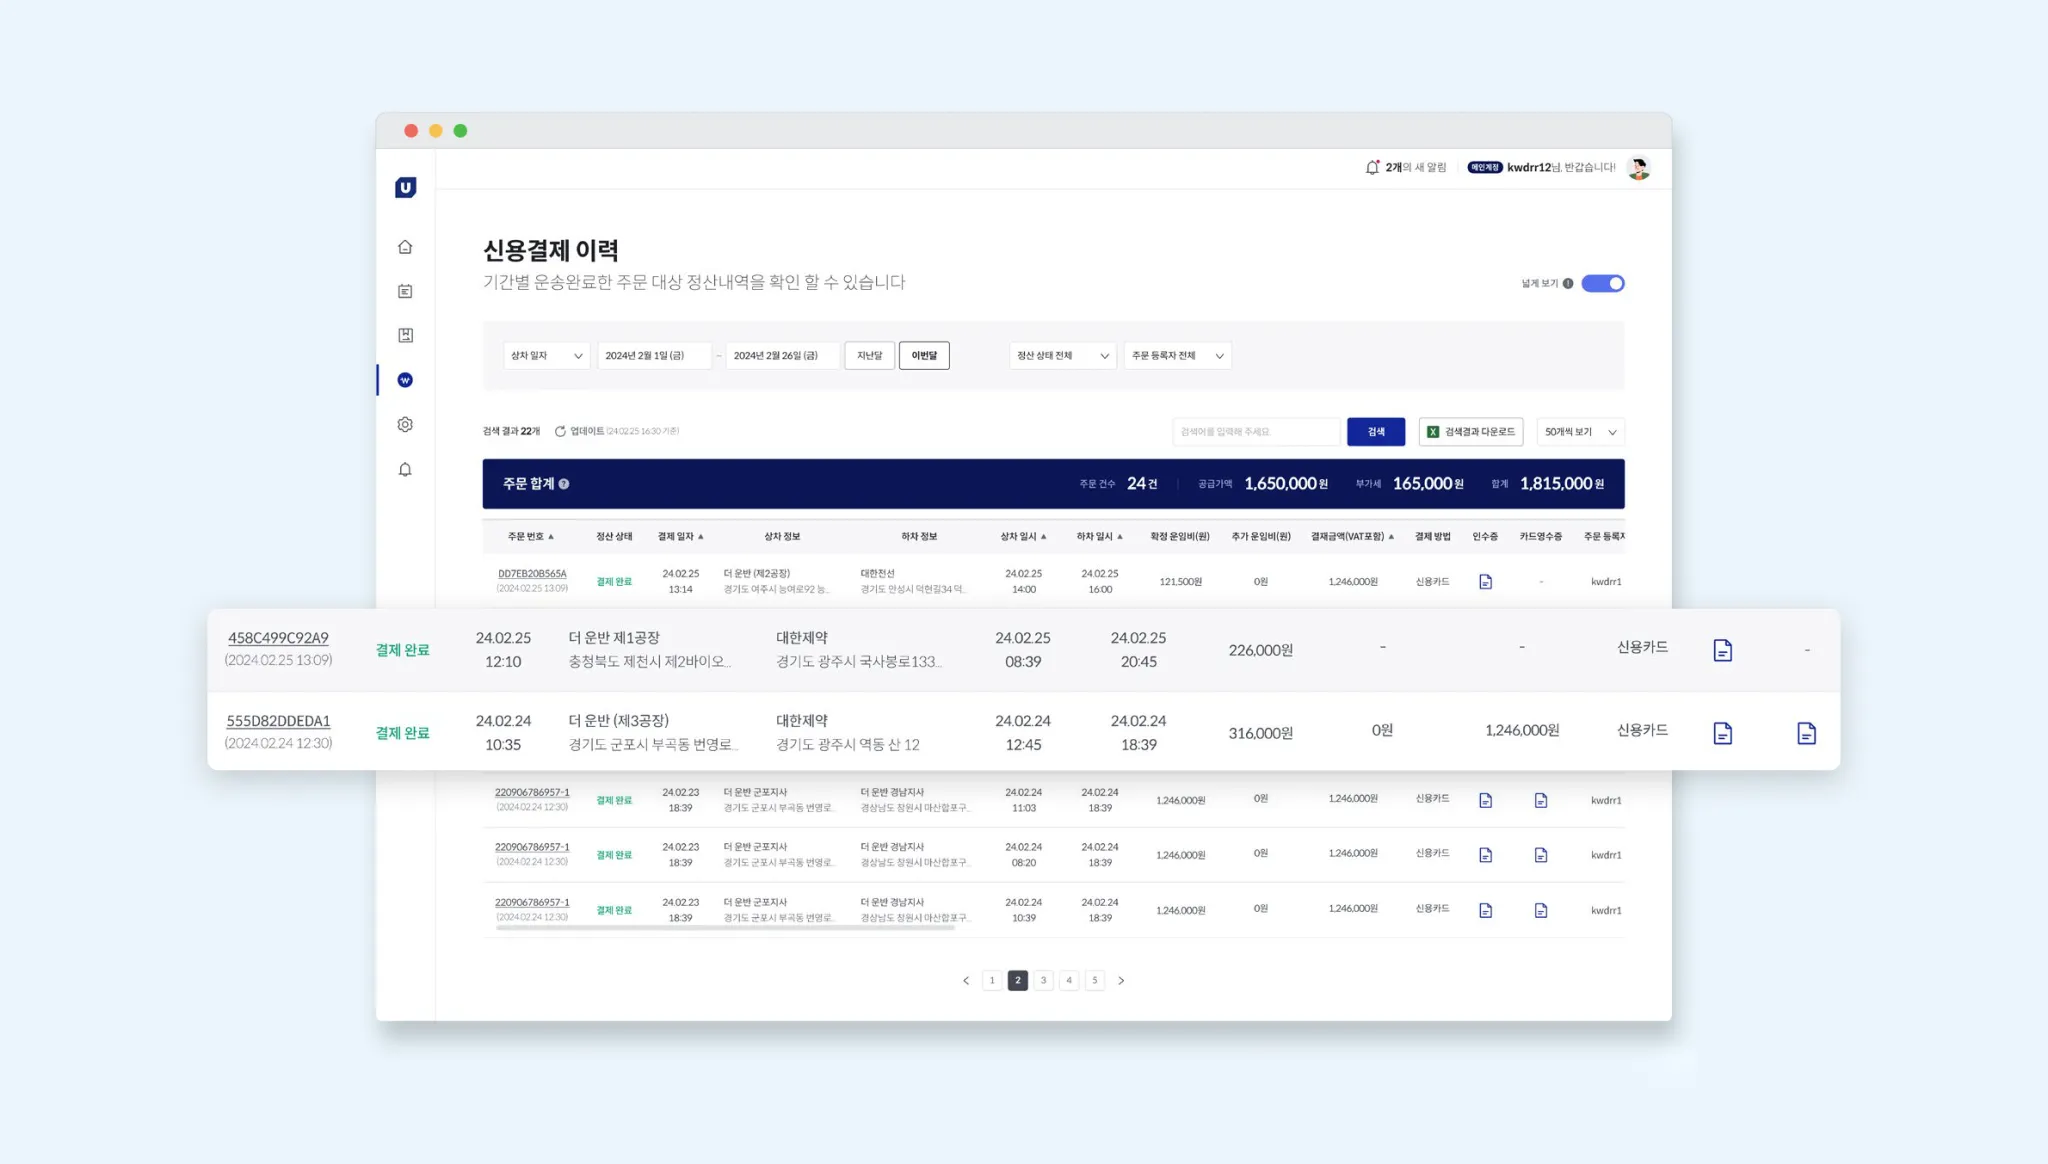The image size is (2048, 1164).
Task: Open receipt document for order 458C499C92A9
Action: point(1722,650)
